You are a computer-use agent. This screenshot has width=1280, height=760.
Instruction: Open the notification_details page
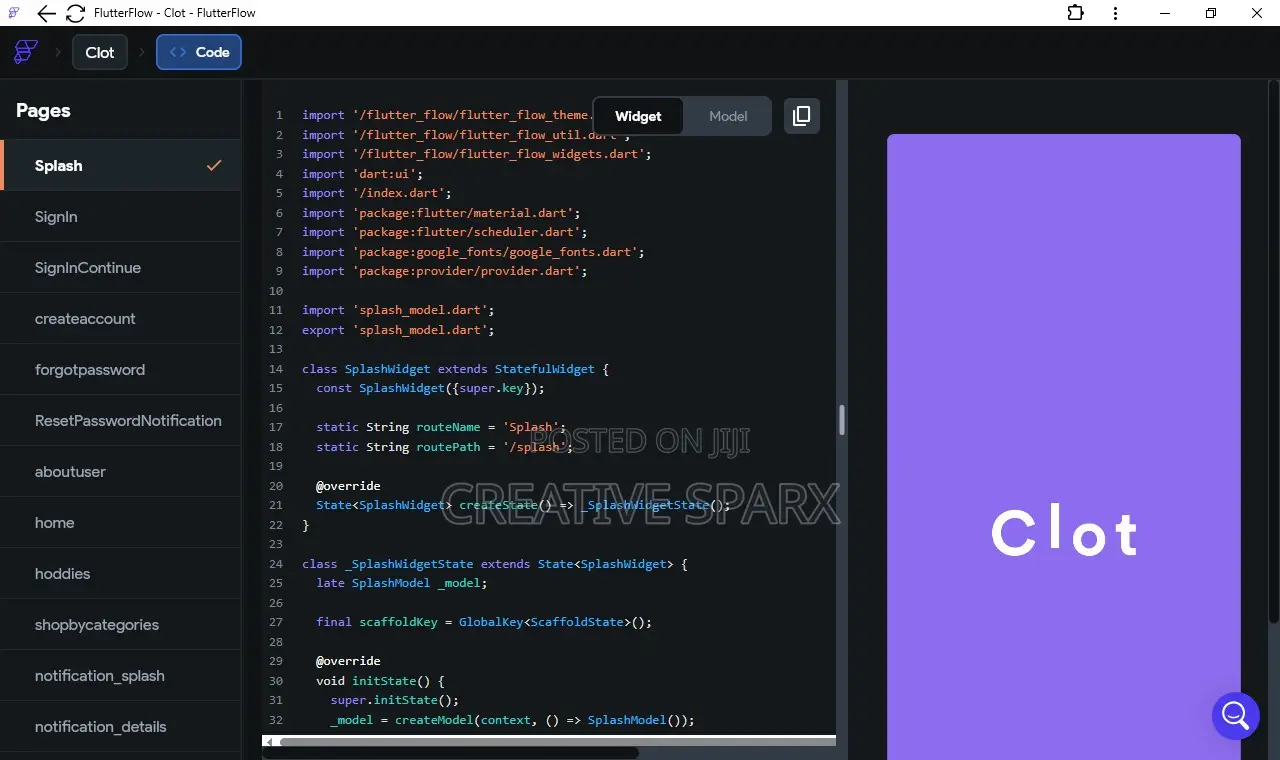coord(121,726)
